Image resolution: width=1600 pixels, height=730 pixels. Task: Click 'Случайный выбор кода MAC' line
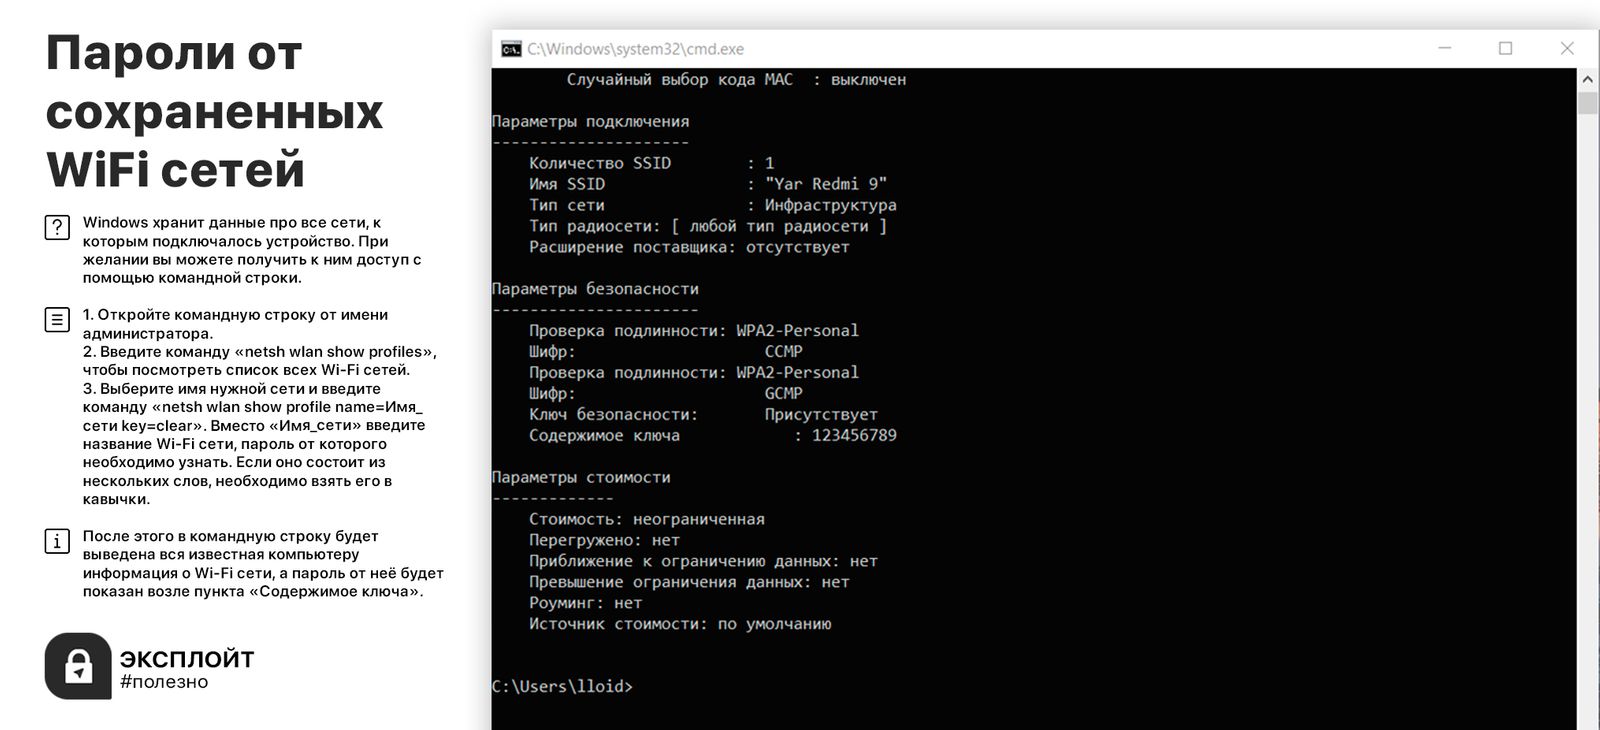736,79
